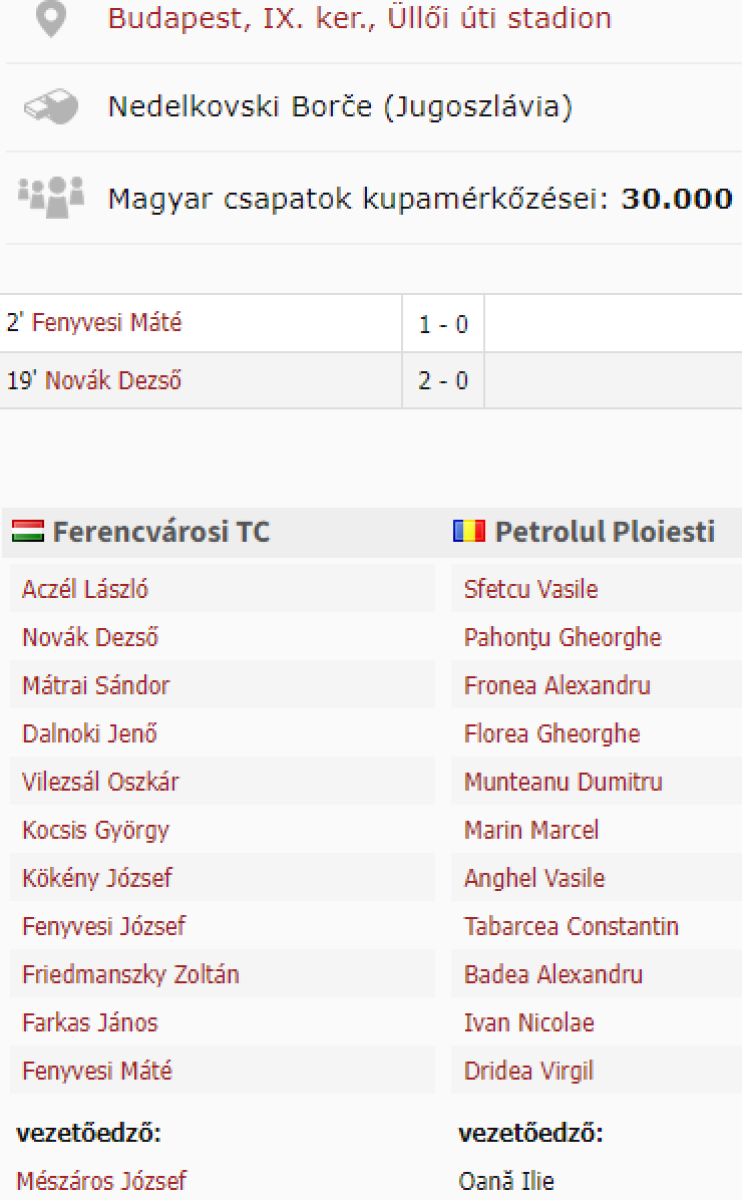Viewport: 742px width, 1200px height.
Task: Click the 1 - 0 score cell
Action: point(443,324)
